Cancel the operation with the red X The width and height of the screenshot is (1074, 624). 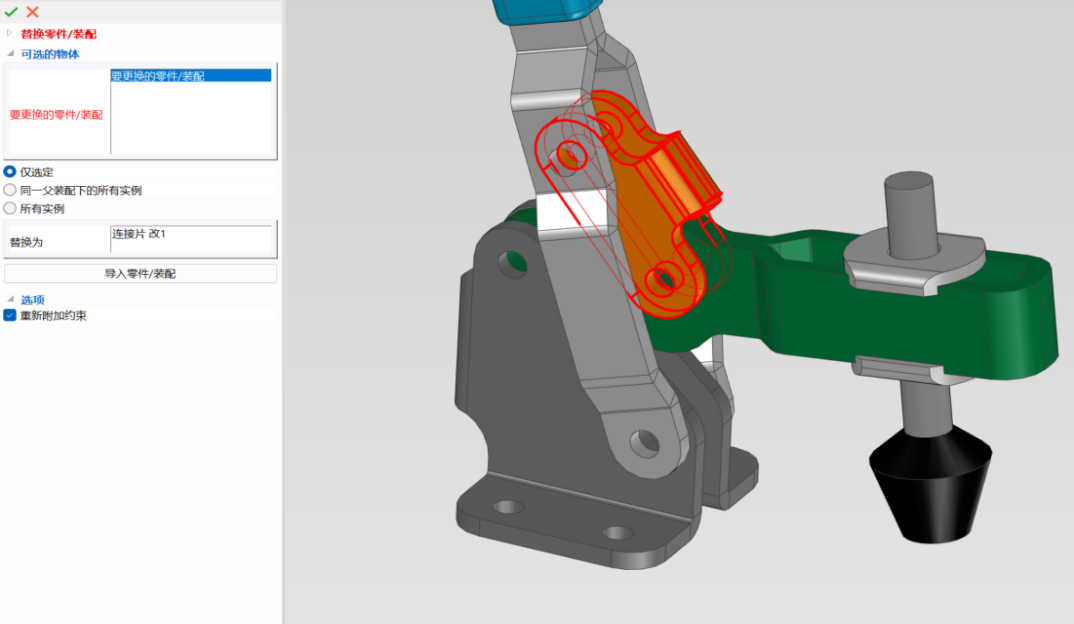(x=33, y=12)
